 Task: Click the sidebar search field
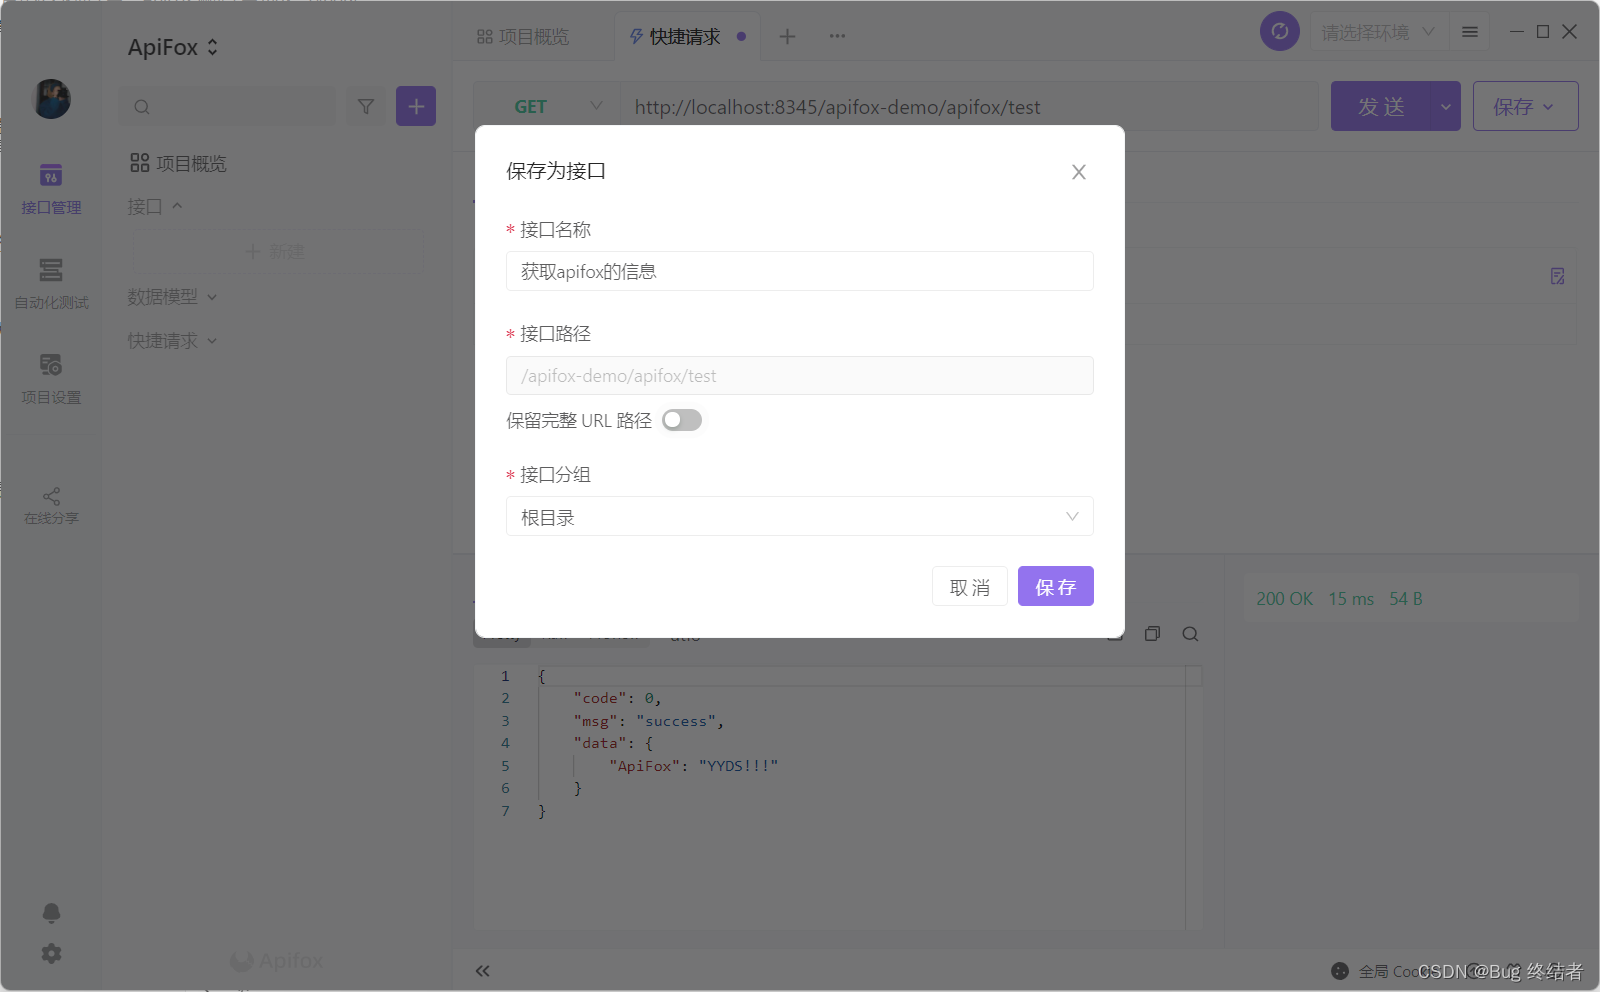click(228, 106)
